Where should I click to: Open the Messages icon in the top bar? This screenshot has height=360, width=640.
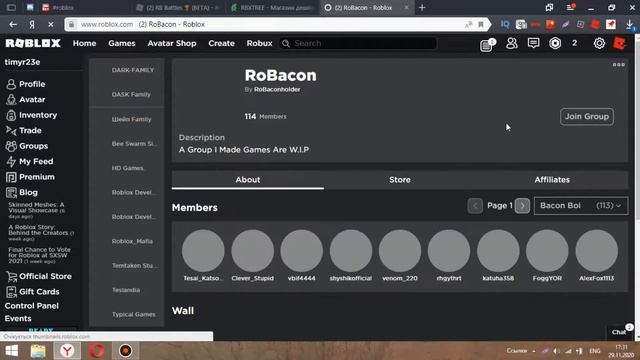pos(533,43)
